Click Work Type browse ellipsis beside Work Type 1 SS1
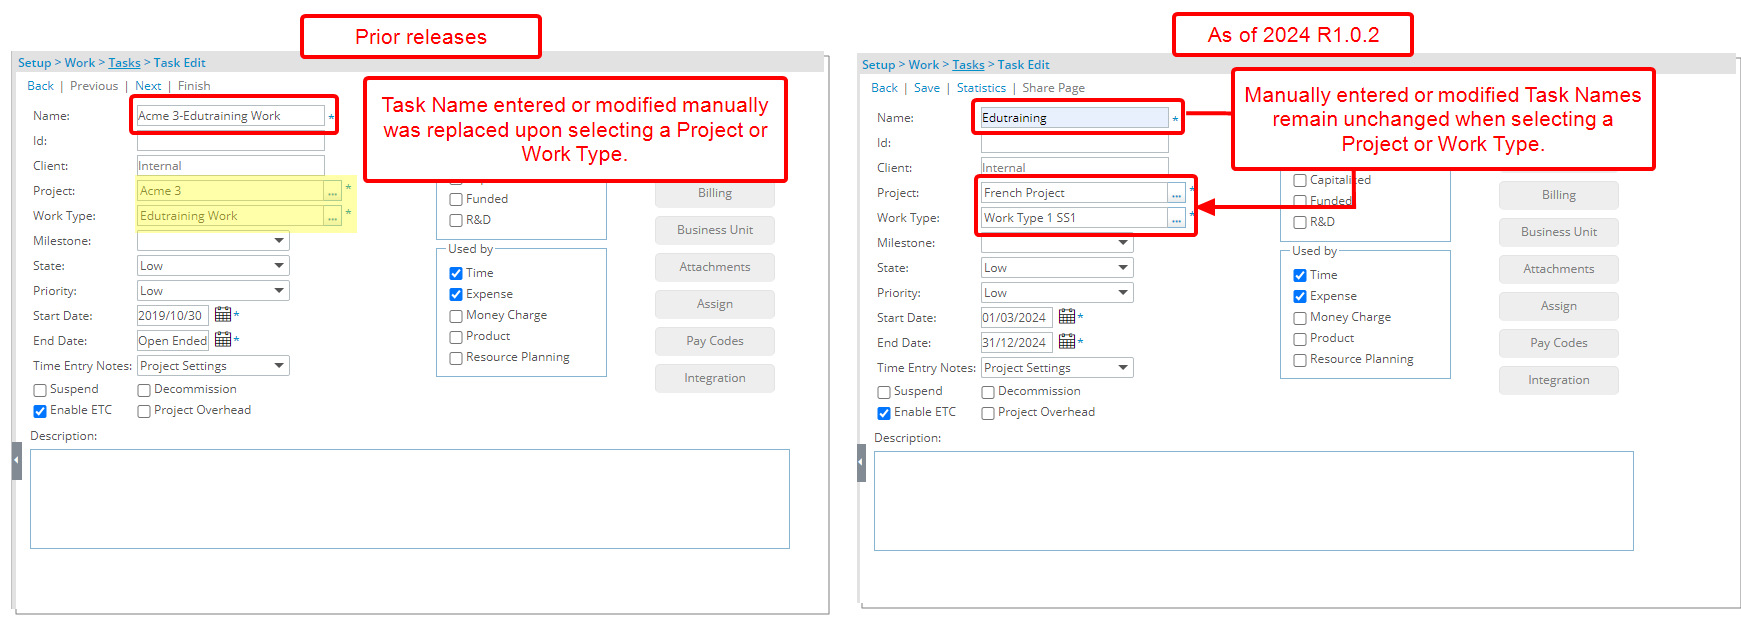Image resolution: width=1741 pixels, height=626 pixels. pyautogui.click(x=1177, y=218)
